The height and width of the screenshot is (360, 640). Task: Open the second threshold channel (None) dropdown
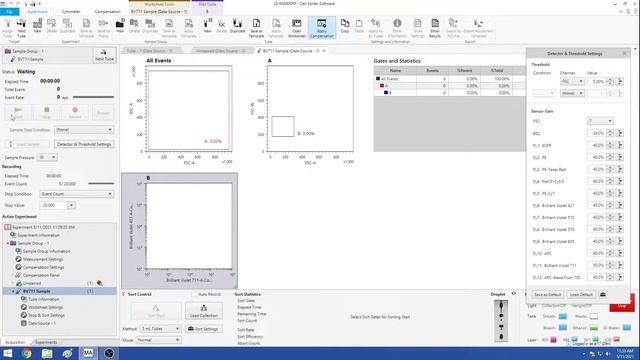pos(572,93)
